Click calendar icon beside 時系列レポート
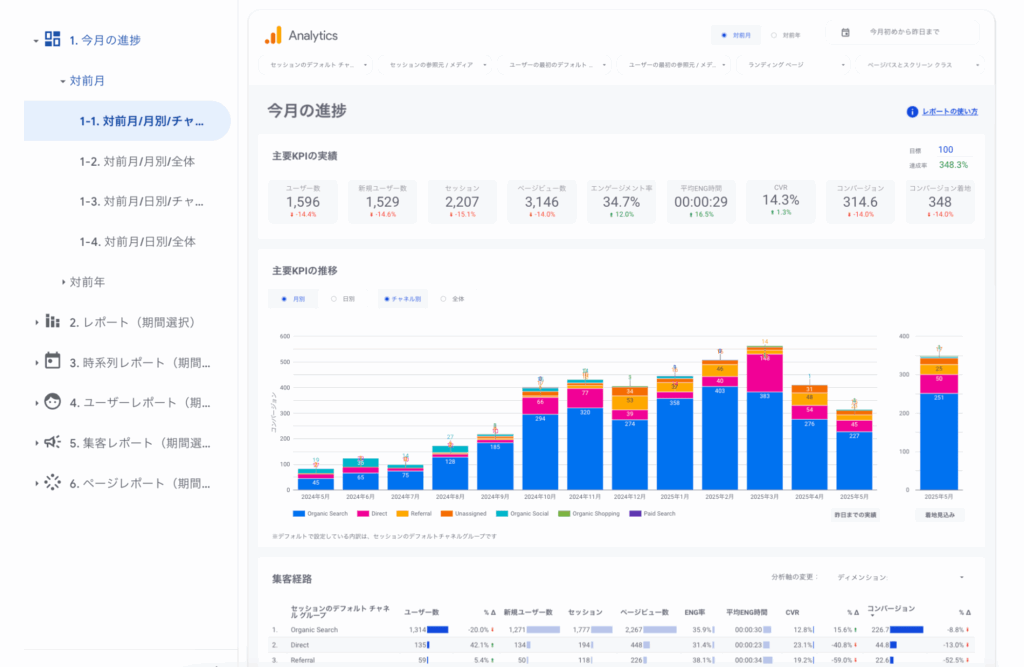1024x667 pixels. point(53,361)
